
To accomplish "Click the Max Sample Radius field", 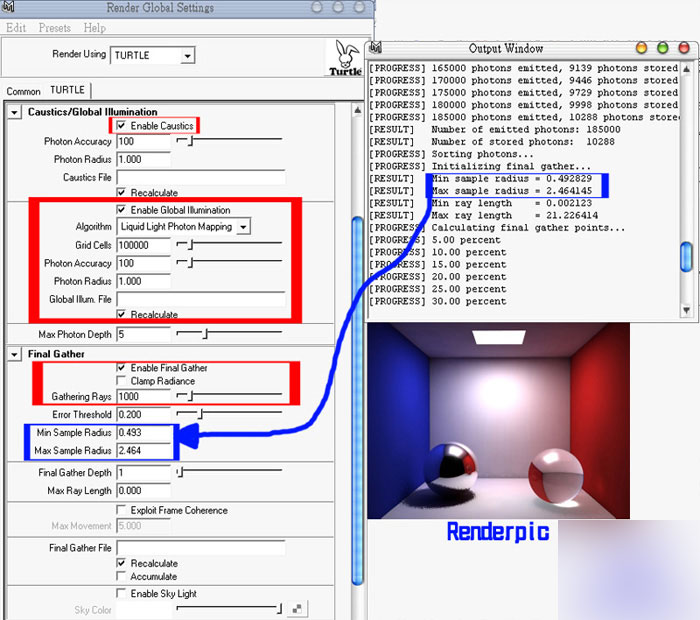I will click(143, 450).
